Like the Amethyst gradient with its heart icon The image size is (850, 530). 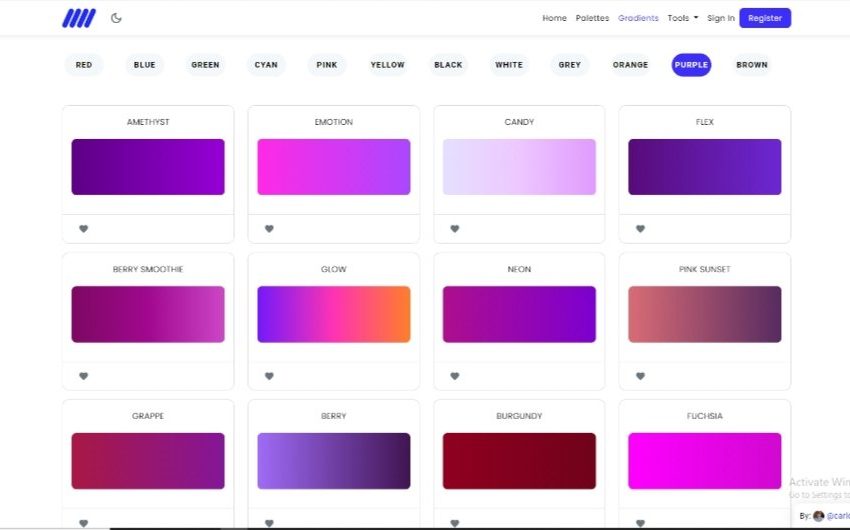tap(84, 229)
